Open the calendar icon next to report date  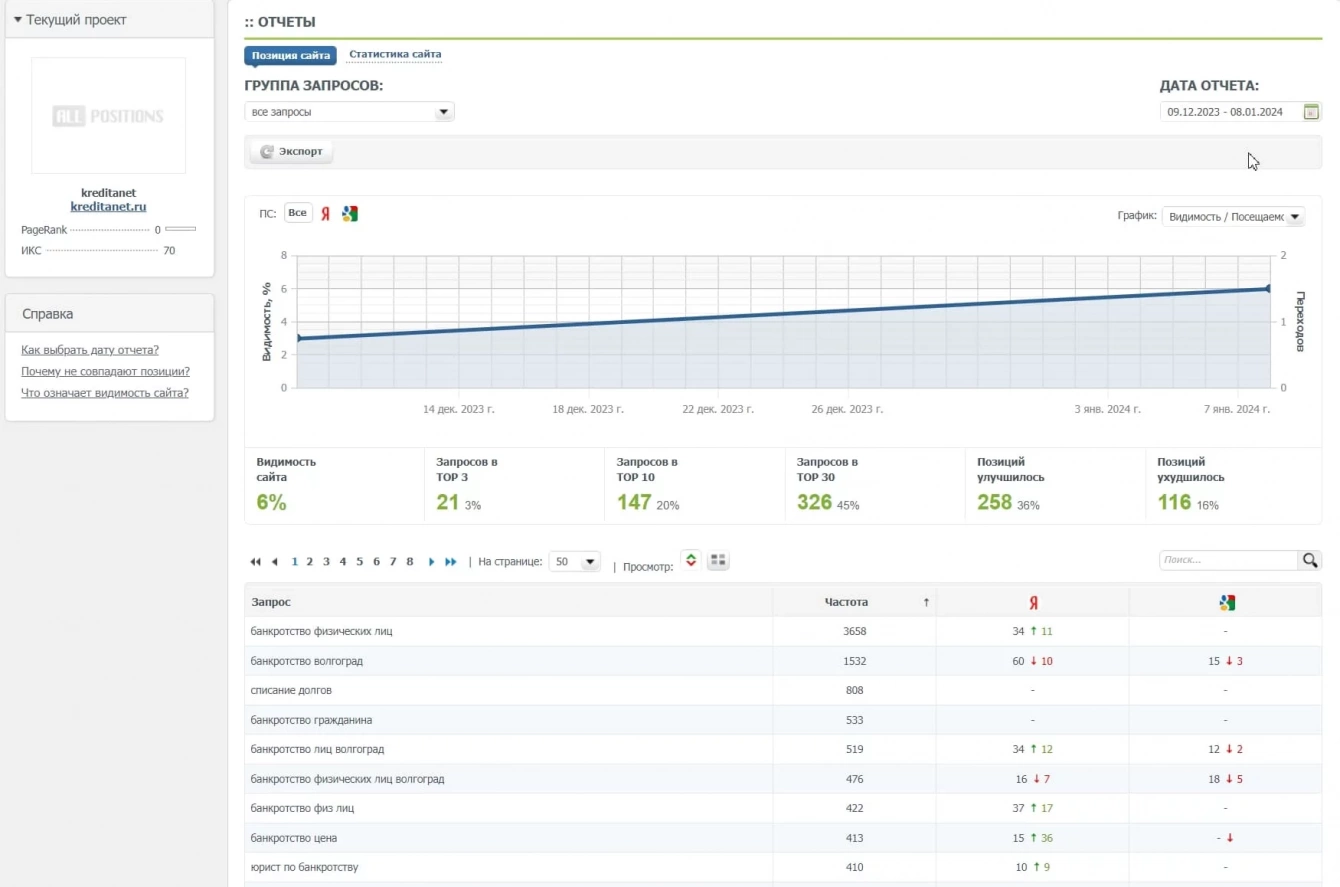point(1311,112)
